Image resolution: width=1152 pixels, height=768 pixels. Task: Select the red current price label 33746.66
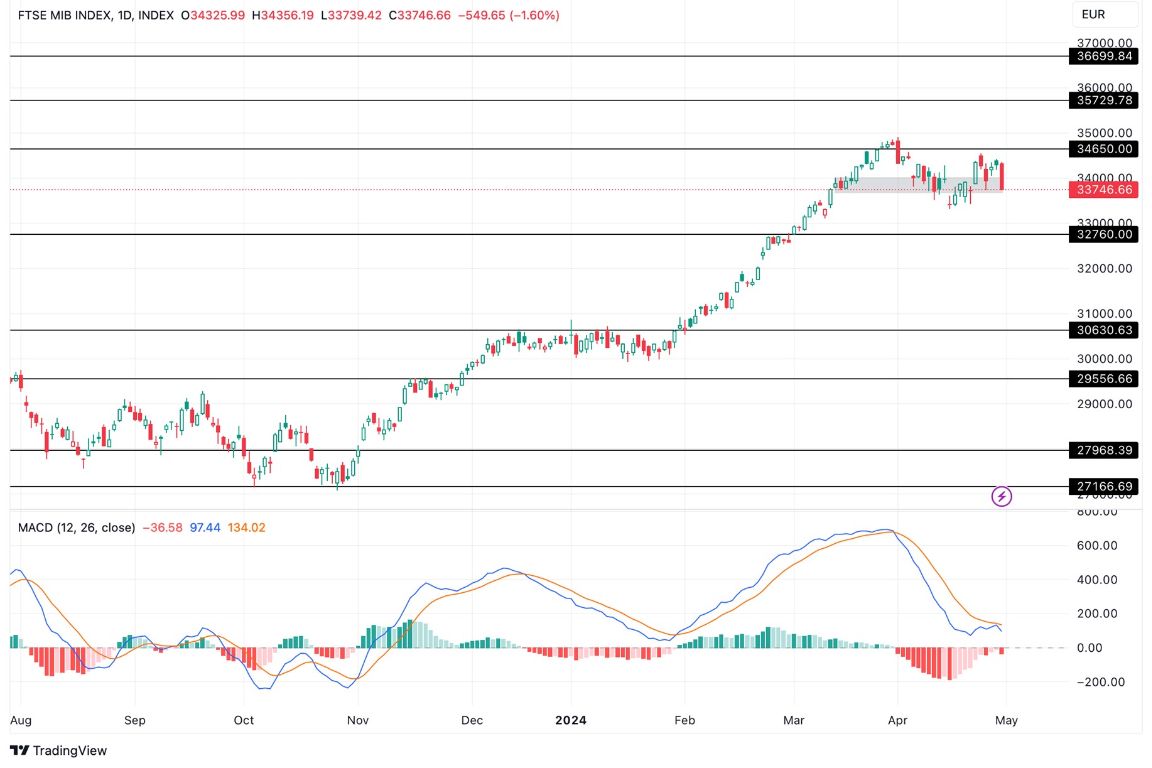click(x=1104, y=189)
